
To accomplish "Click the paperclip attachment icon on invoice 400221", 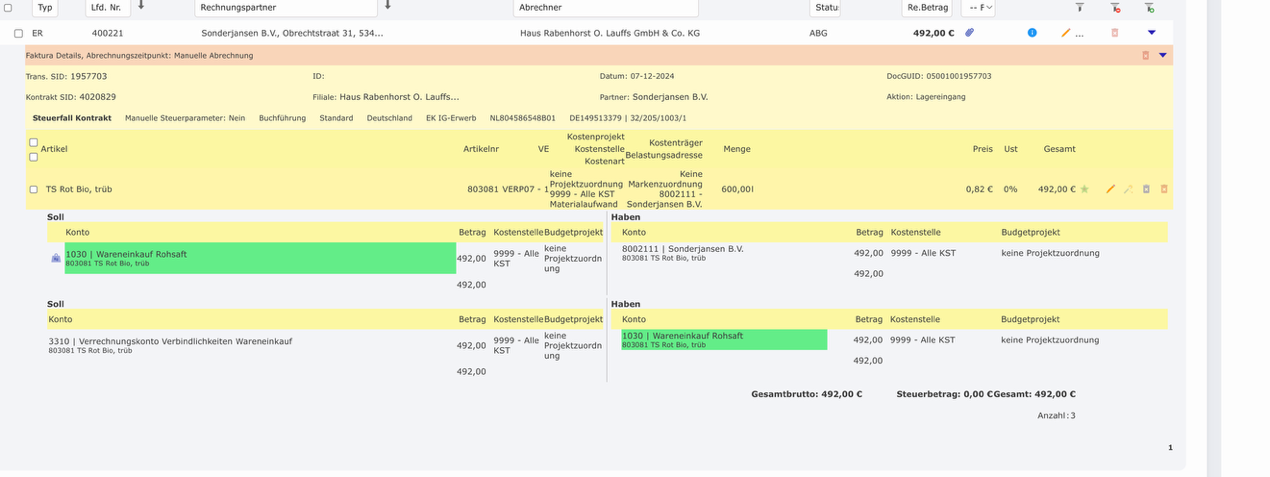I will pyautogui.click(x=969, y=33).
